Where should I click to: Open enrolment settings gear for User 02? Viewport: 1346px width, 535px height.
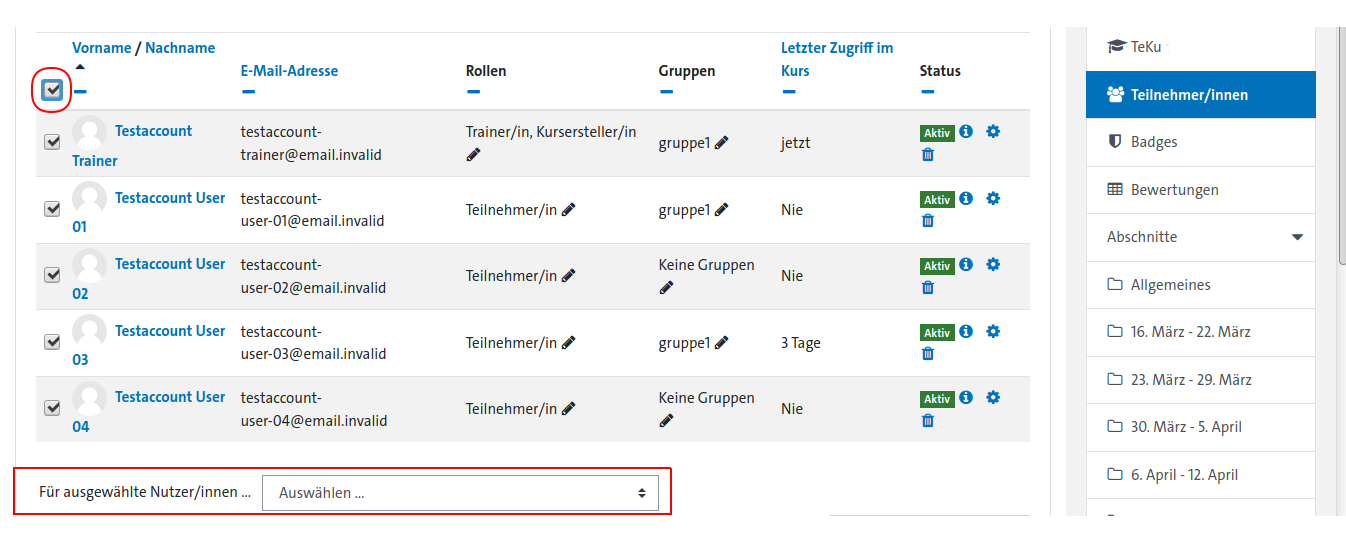coord(993,265)
